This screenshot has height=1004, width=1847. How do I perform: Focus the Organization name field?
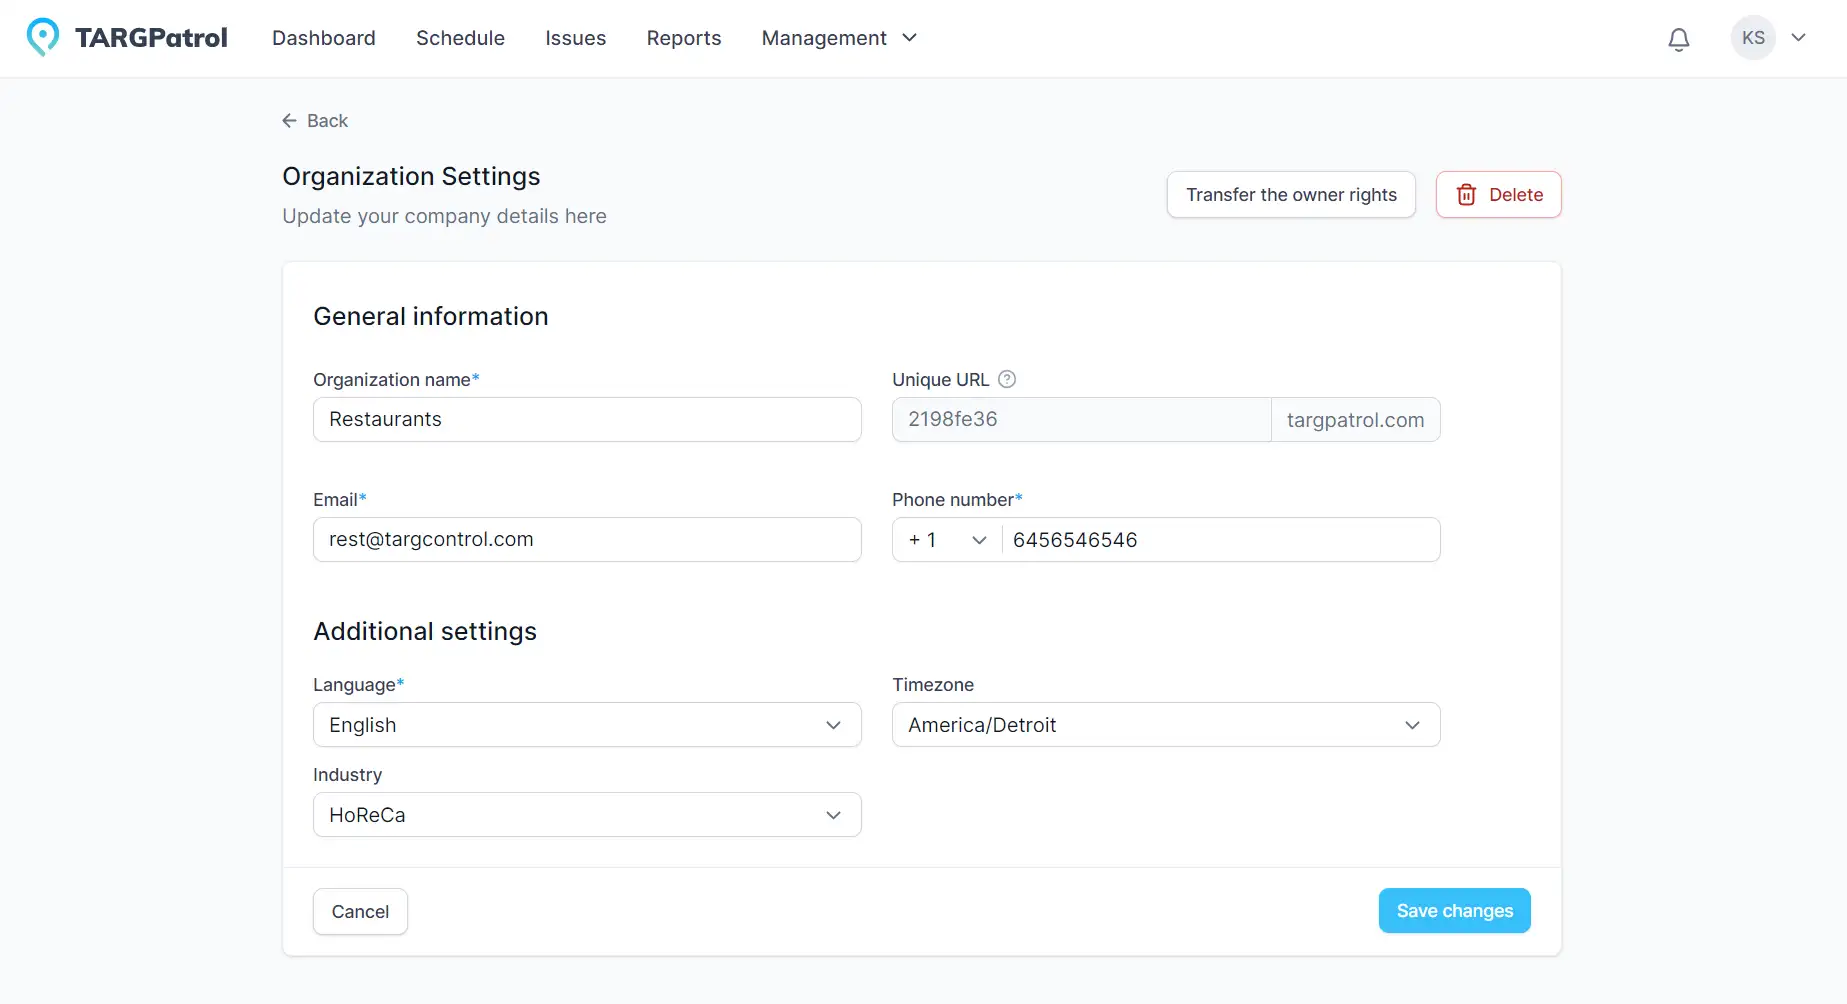tap(587, 420)
